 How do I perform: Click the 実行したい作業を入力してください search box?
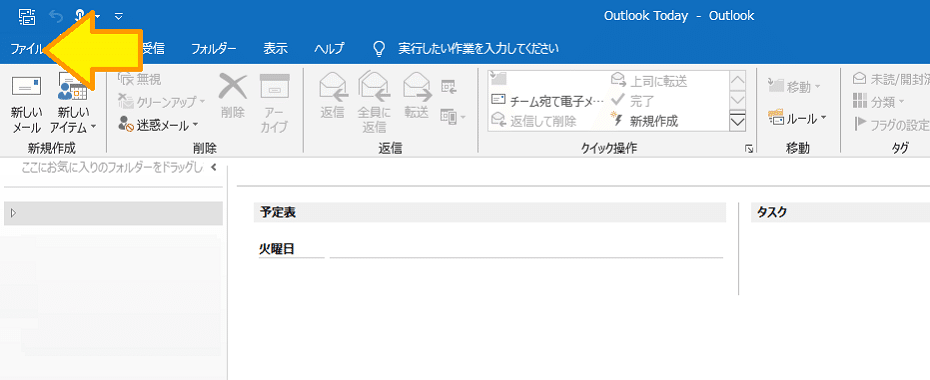point(478,49)
